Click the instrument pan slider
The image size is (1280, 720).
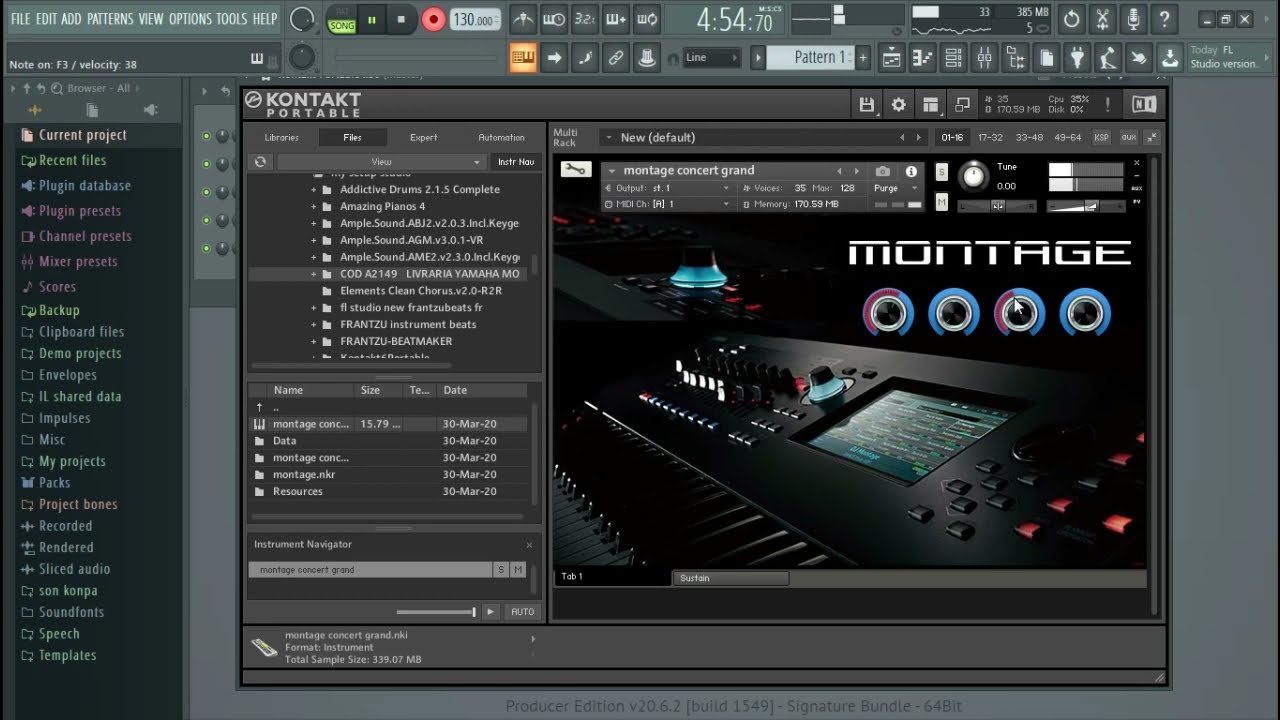point(997,206)
